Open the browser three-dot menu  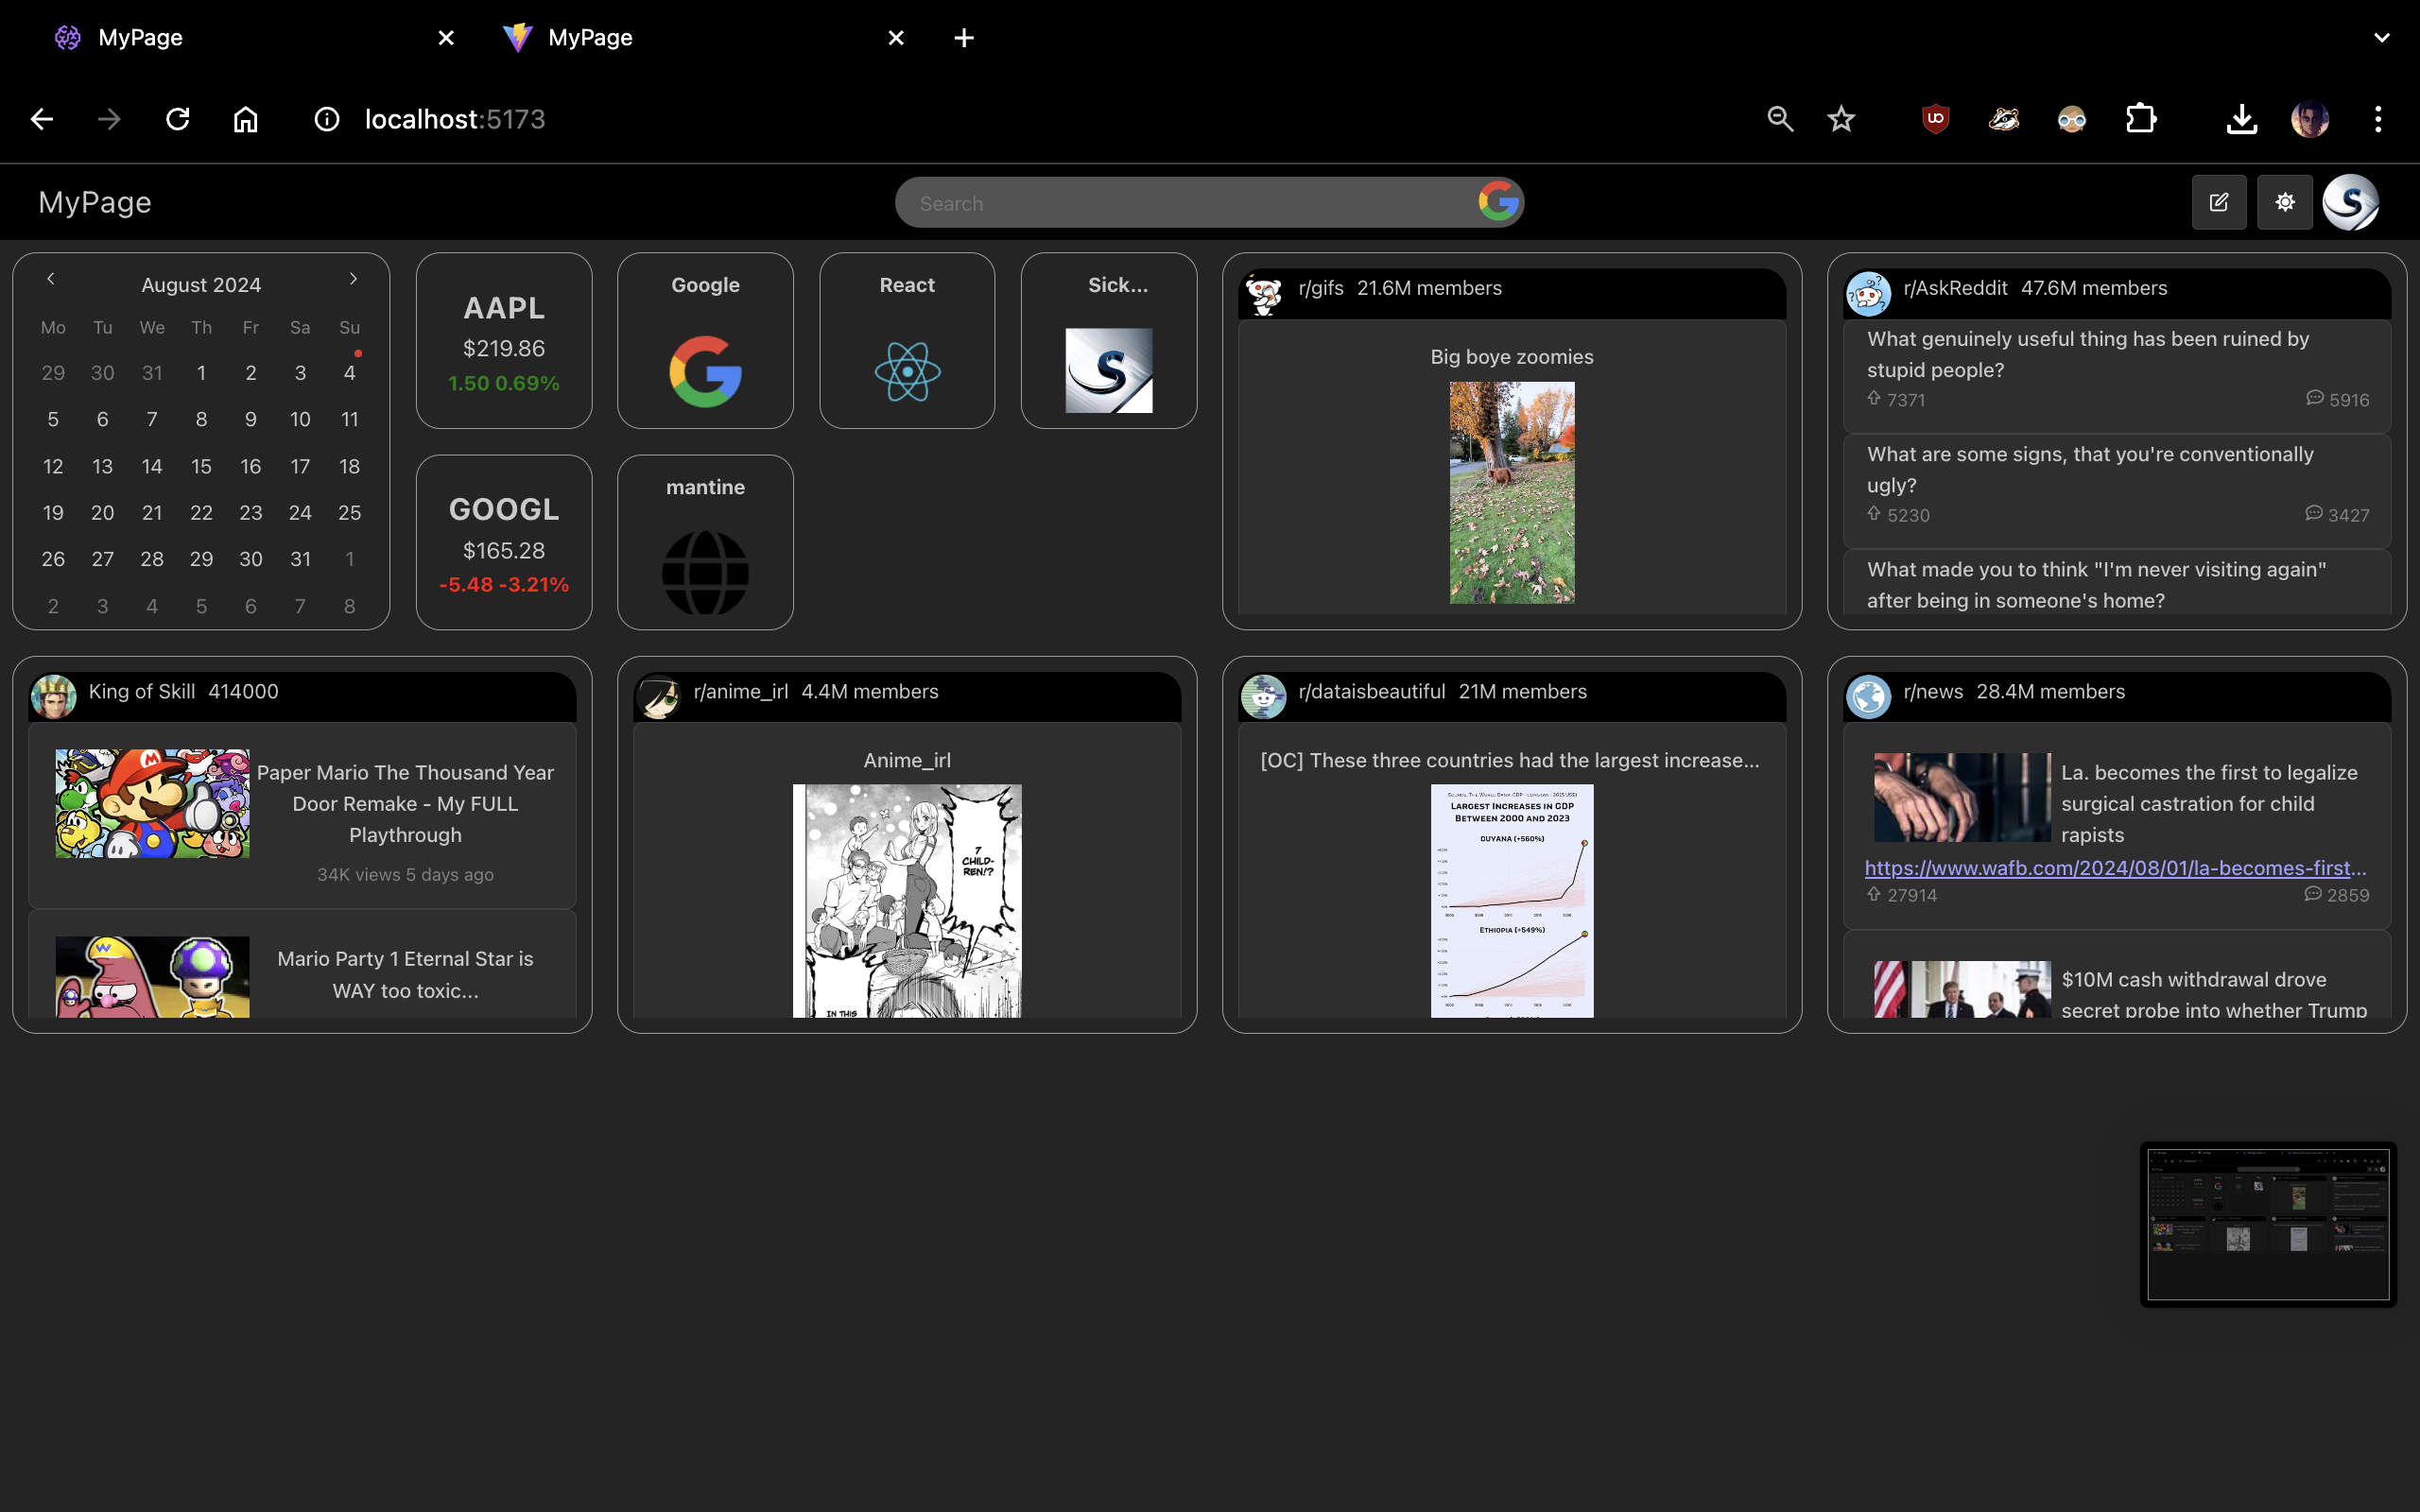point(2378,119)
